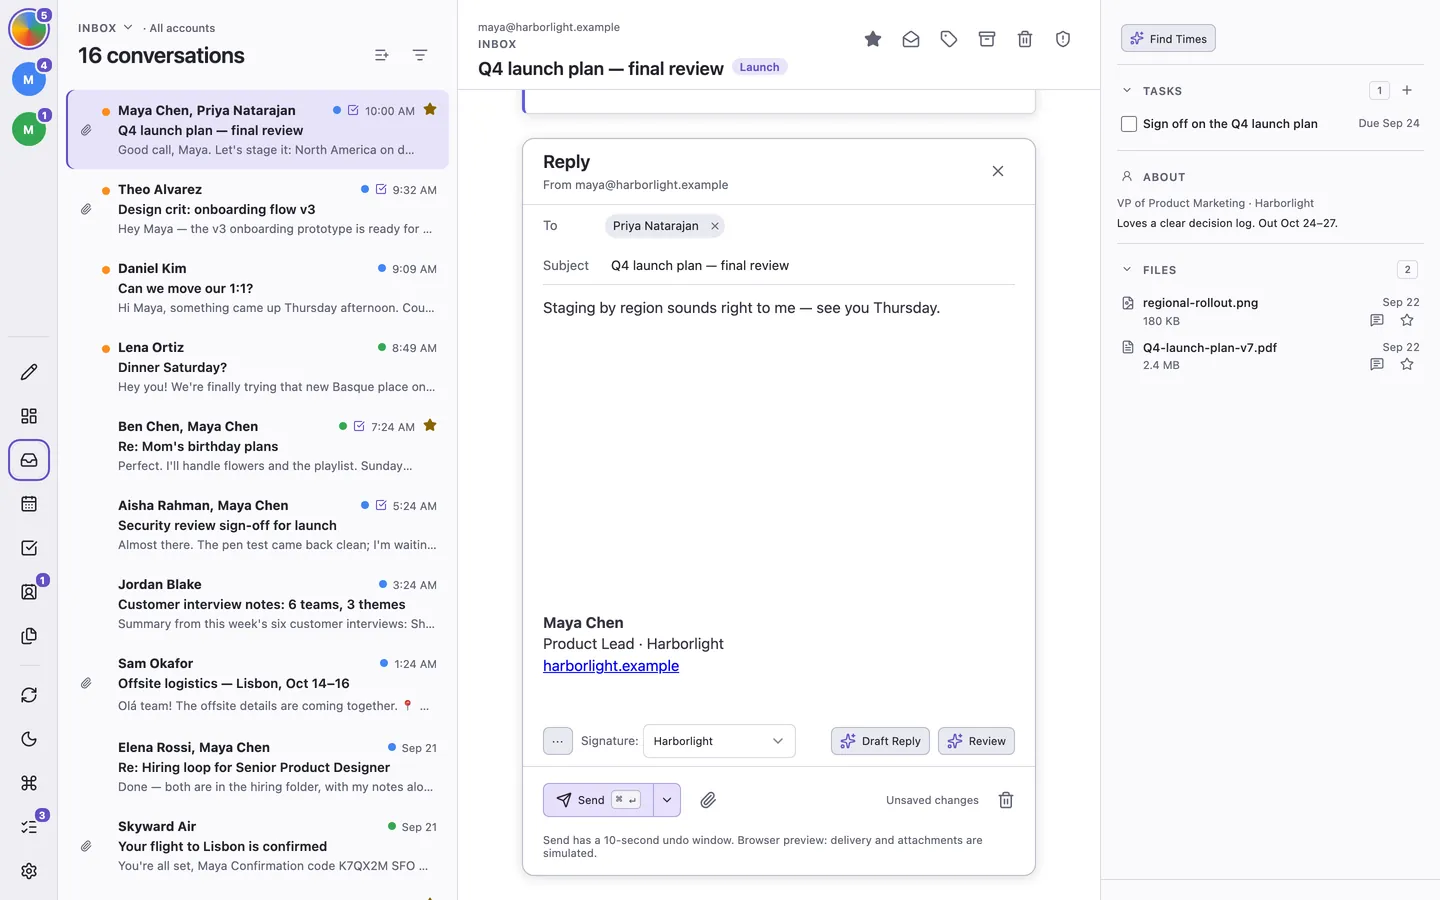The height and width of the screenshot is (900, 1440).
Task: Click the sort conversations icon
Action: (381, 55)
